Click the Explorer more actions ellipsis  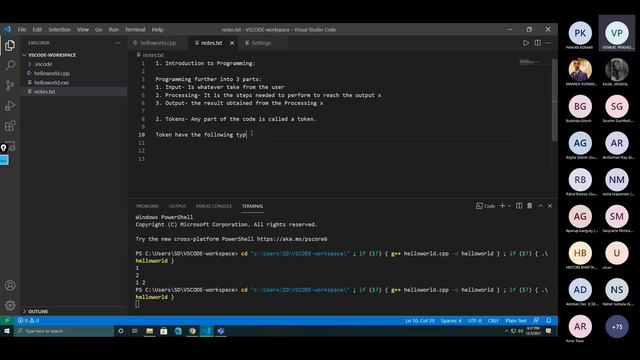coord(118,43)
